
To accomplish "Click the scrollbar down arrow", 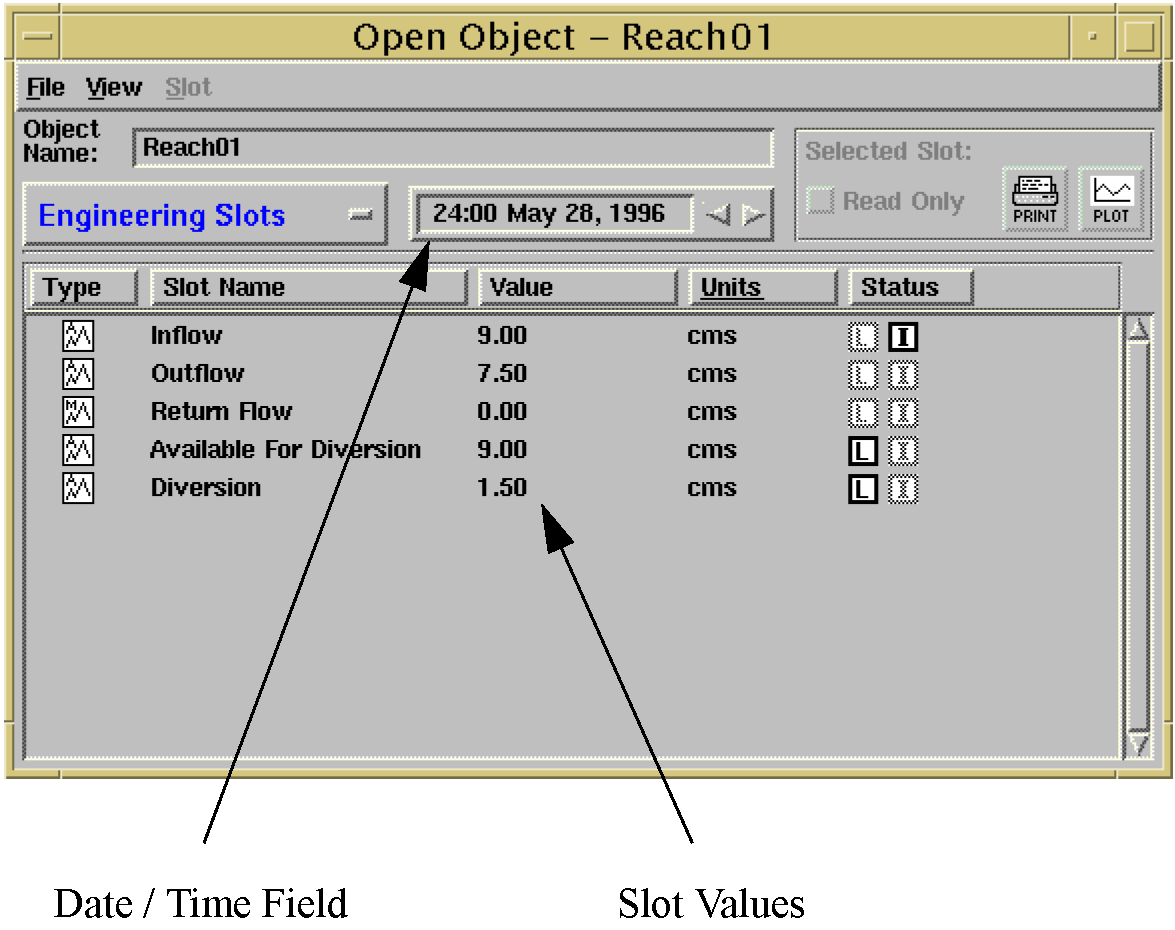I will coord(1138,745).
